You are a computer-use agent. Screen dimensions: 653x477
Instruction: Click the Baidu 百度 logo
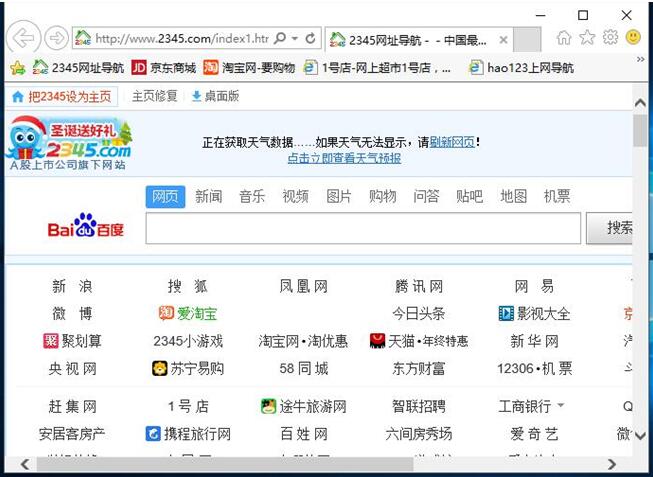pyautogui.click(x=86, y=226)
